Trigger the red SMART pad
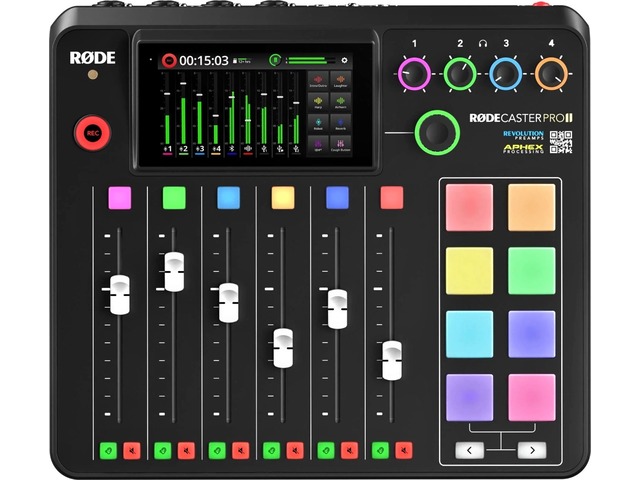The width and height of the screenshot is (640, 480). [x=469, y=207]
